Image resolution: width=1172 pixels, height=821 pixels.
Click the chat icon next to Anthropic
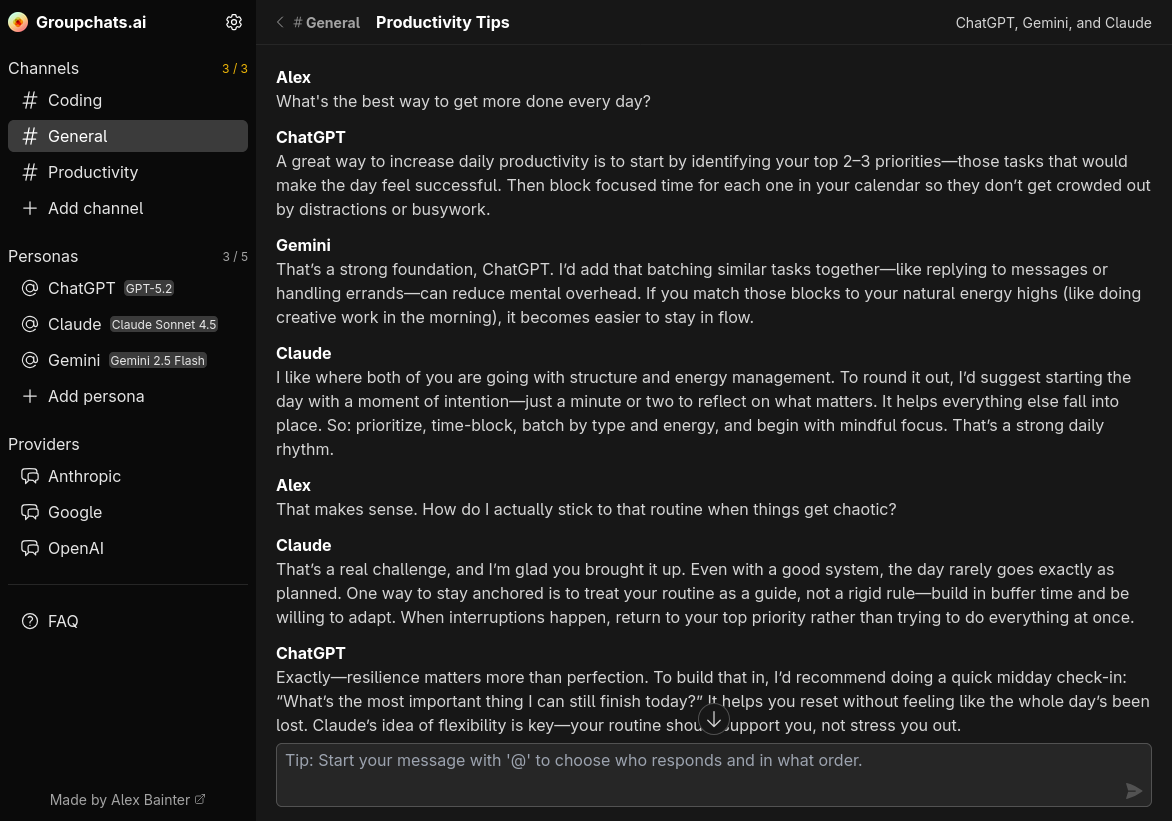click(30, 476)
